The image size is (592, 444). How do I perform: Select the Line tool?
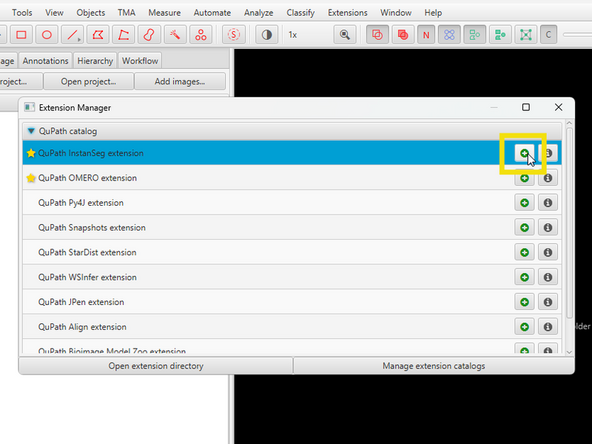[x=73, y=35]
